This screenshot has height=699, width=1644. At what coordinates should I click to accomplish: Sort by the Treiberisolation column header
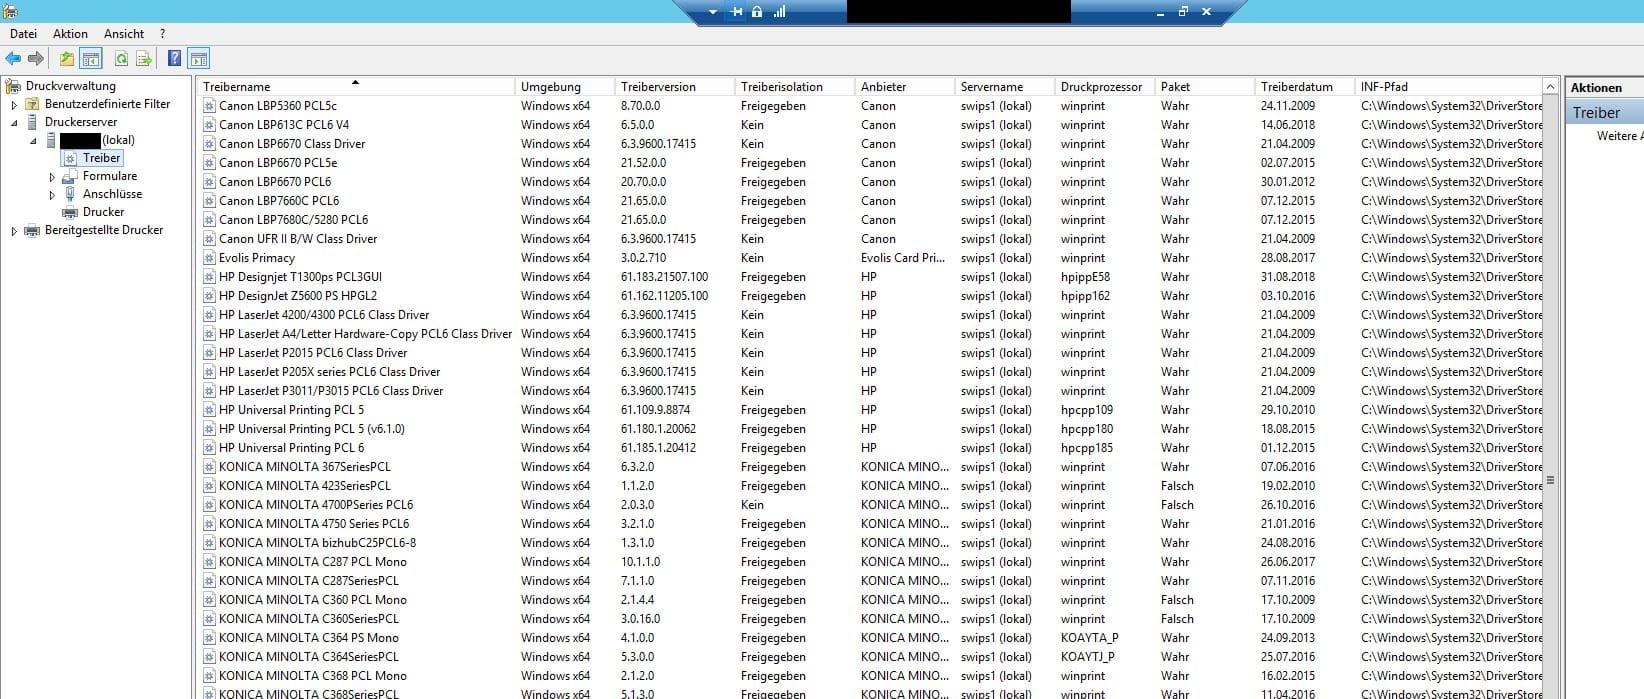click(x=794, y=87)
